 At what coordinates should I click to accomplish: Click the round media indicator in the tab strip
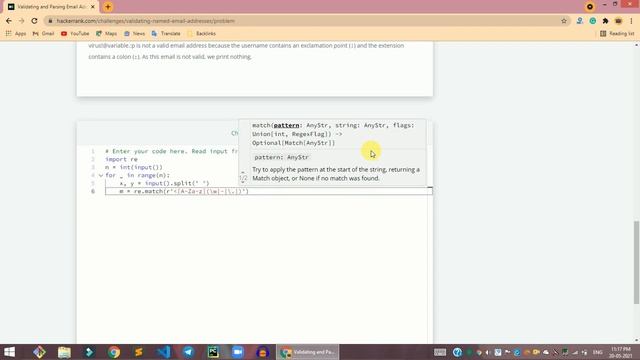tap(590, 7)
